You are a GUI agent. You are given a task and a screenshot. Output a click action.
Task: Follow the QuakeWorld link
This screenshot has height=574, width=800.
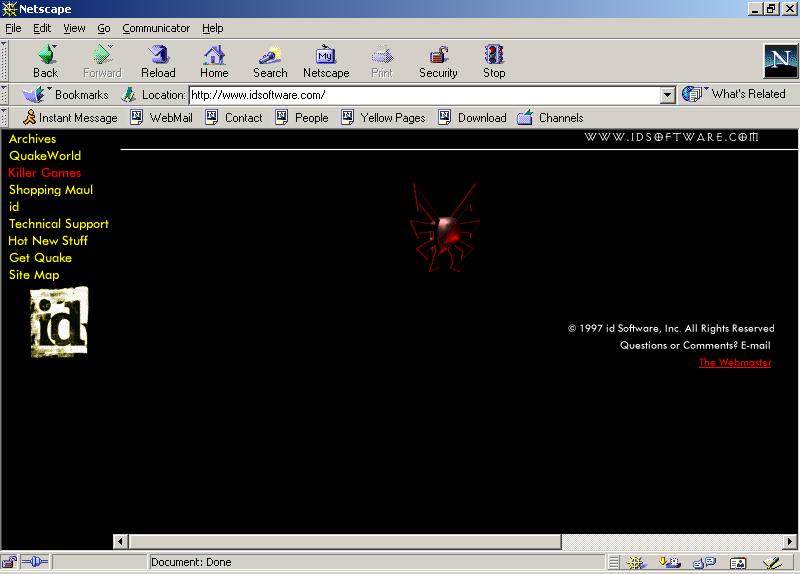pyautogui.click(x=45, y=156)
